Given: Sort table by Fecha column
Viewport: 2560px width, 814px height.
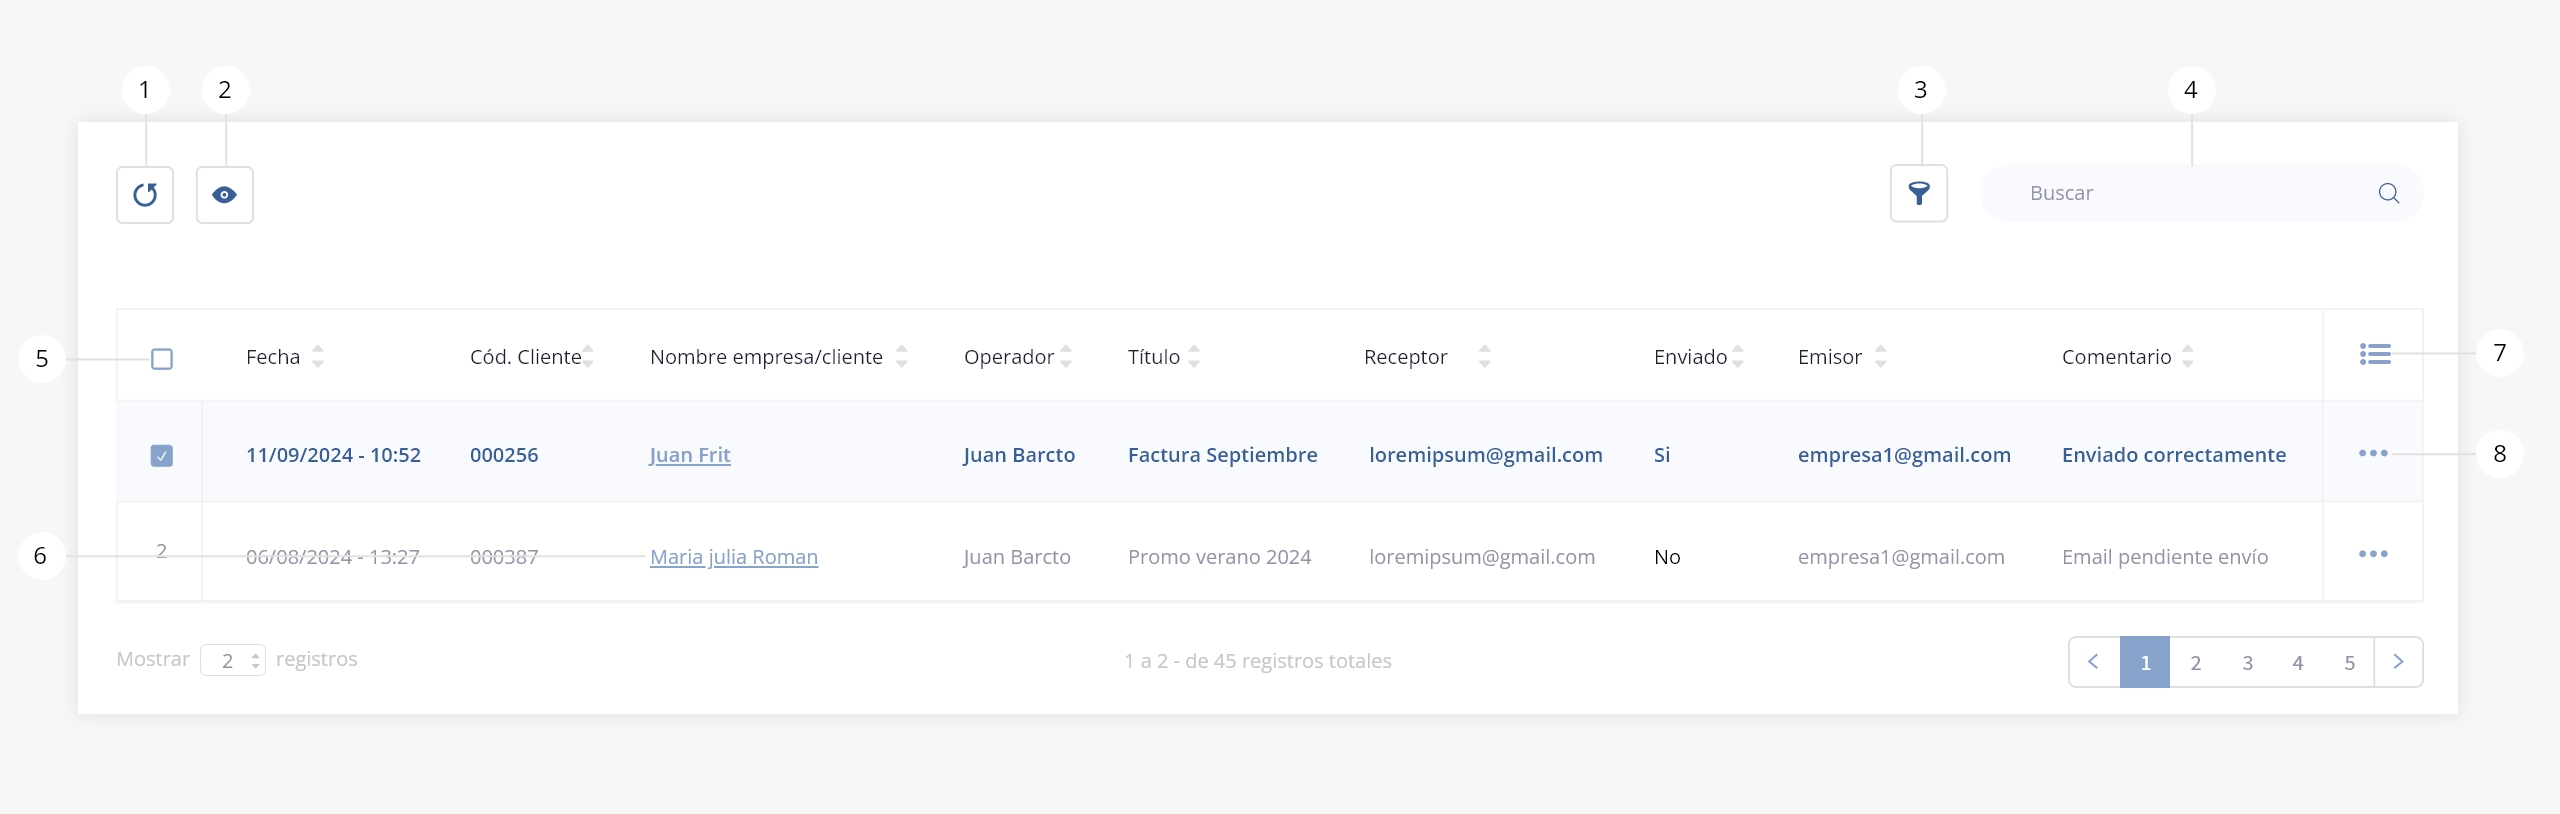Looking at the screenshot, I should (x=318, y=357).
